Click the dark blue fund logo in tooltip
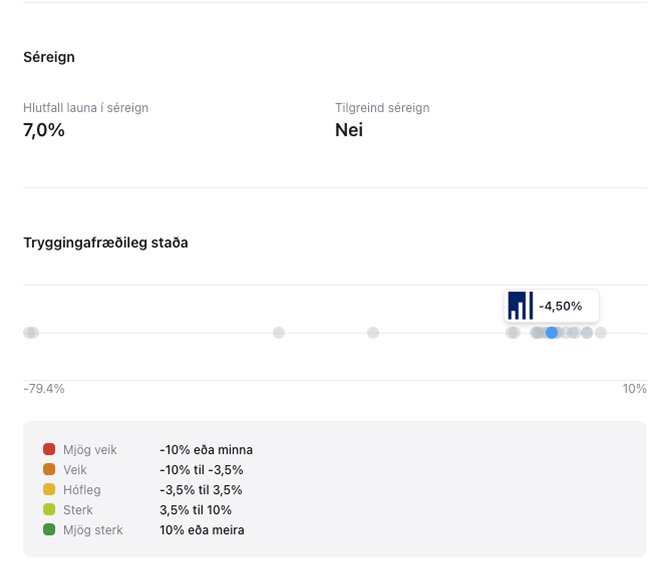 [x=520, y=306]
